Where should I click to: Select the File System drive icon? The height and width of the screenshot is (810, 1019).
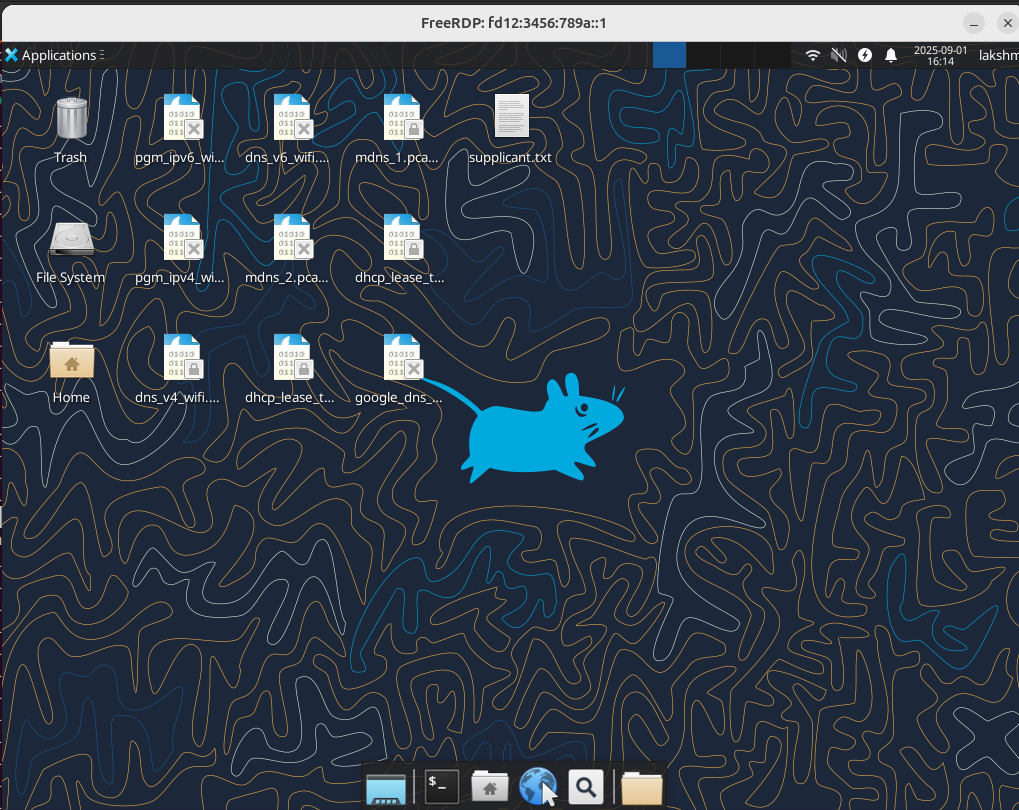70,240
